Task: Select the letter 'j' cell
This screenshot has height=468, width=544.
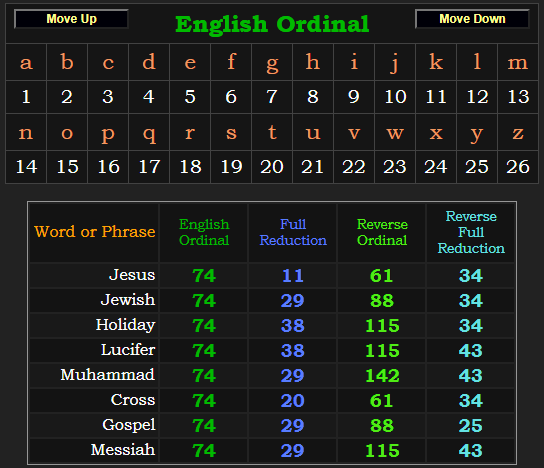Action: click(x=395, y=62)
